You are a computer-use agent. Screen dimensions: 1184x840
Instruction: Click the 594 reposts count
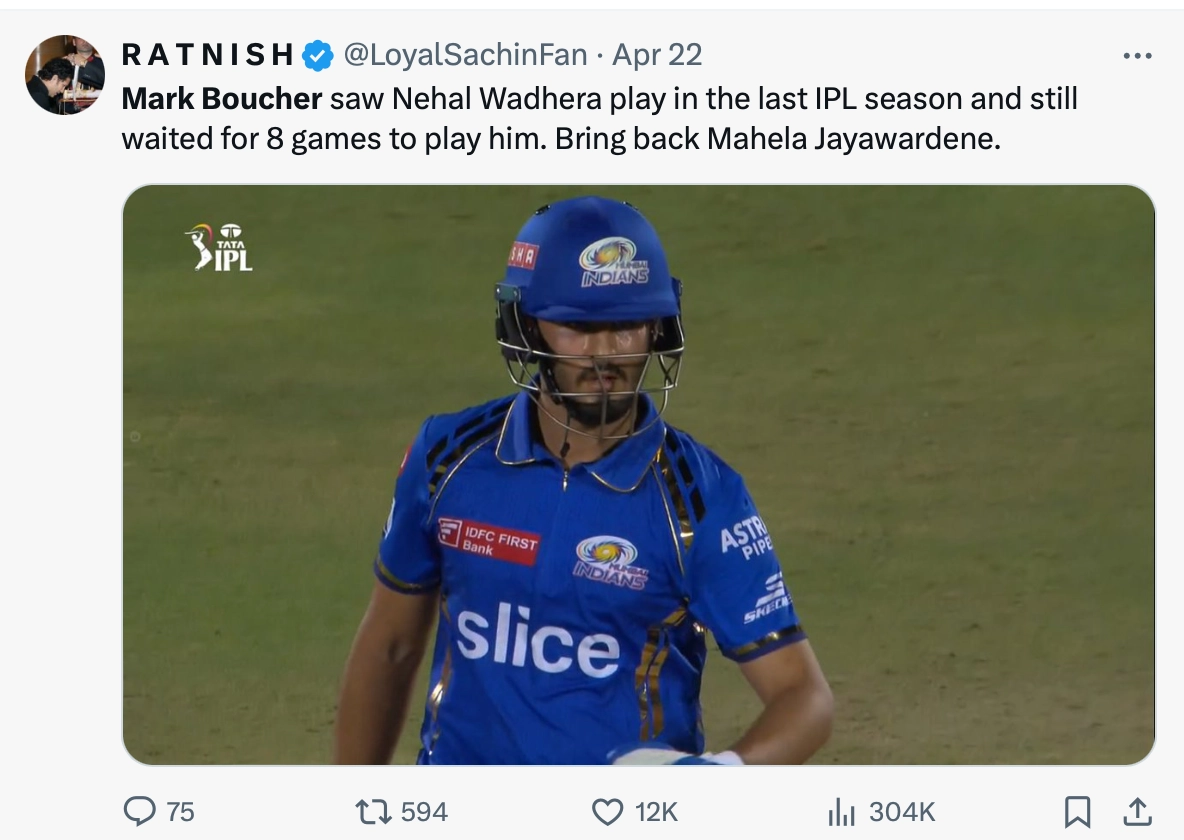click(x=424, y=811)
